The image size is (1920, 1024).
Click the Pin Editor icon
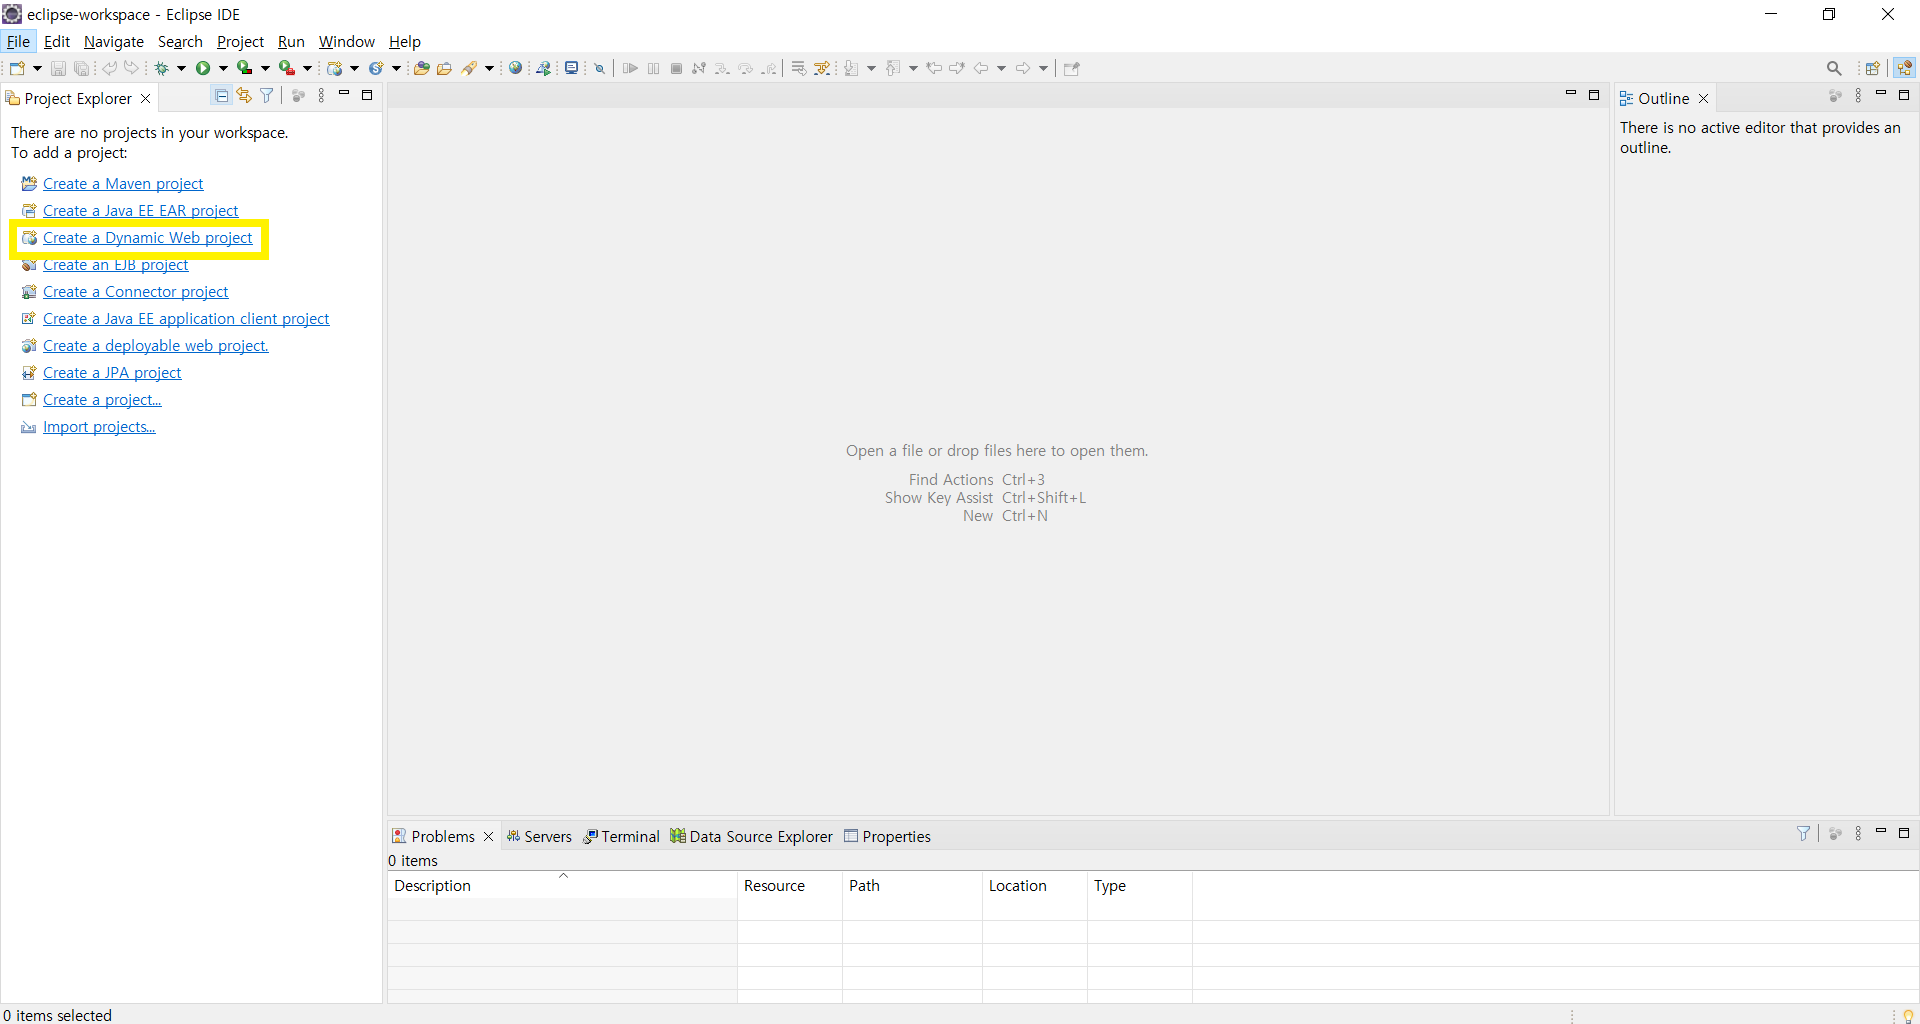1072,68
